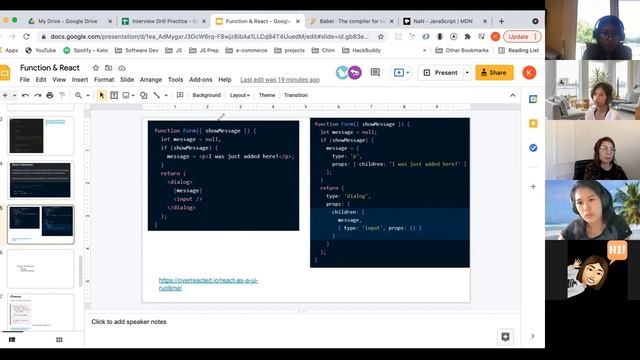Click the Explore button at bottom right

(505, 337)
